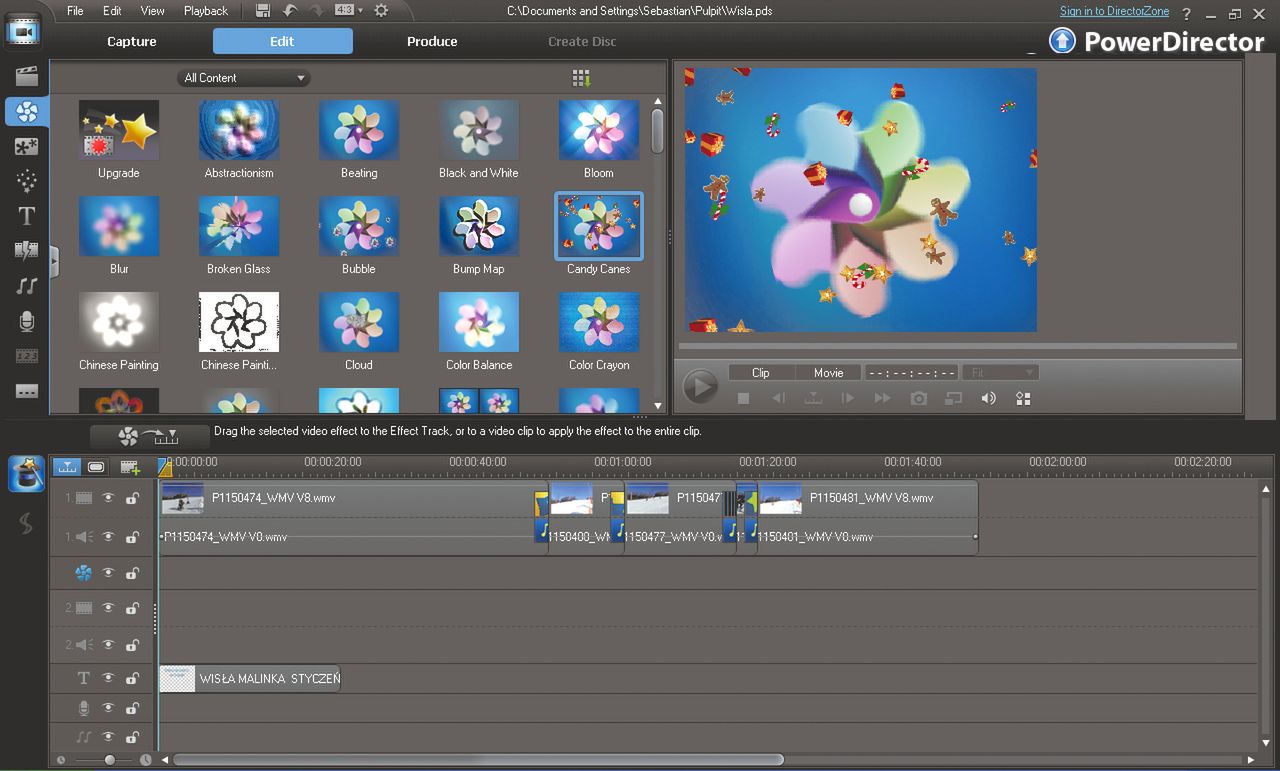
Task: Click Sign in to DirectorZone link
Action: 1114,11
